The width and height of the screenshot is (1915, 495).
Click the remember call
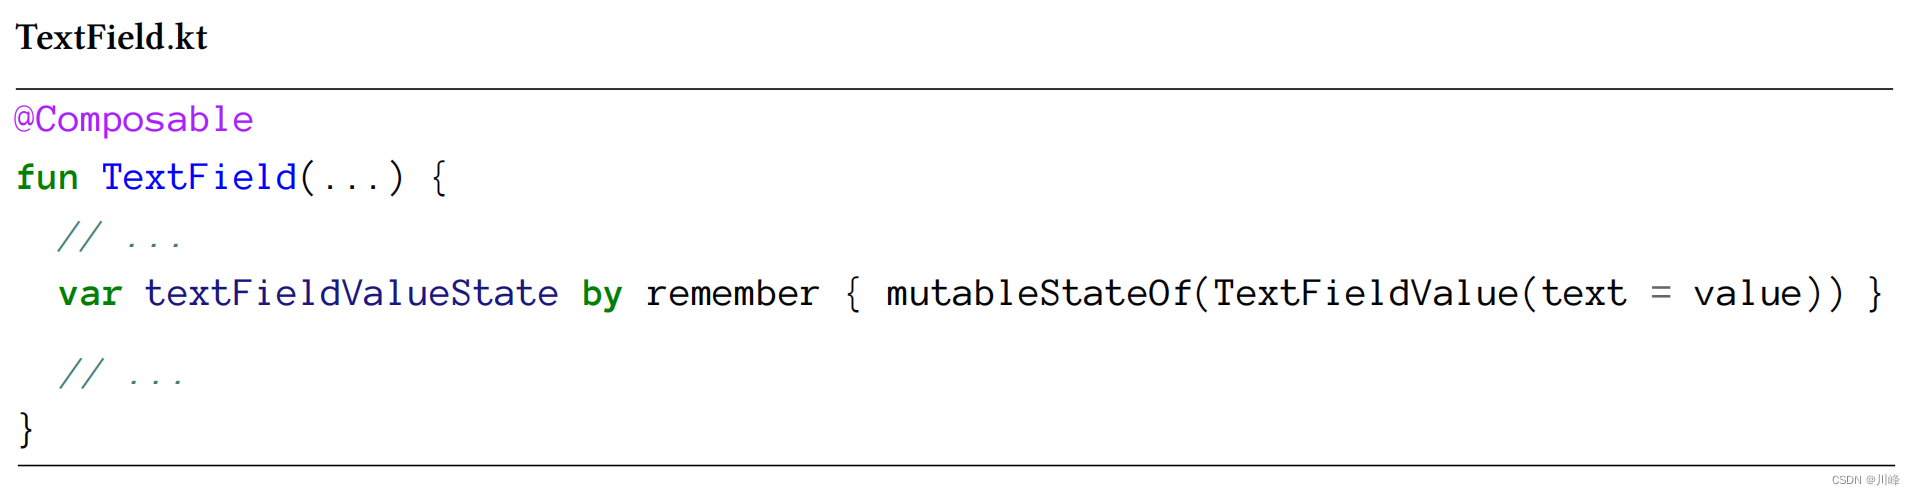point(732,294)
